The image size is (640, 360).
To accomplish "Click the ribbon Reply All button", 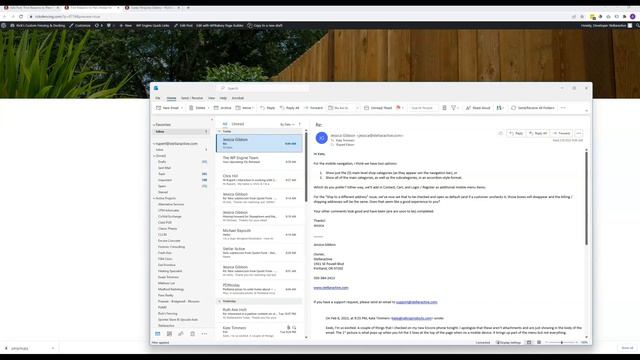I will [x=289, y=108].
